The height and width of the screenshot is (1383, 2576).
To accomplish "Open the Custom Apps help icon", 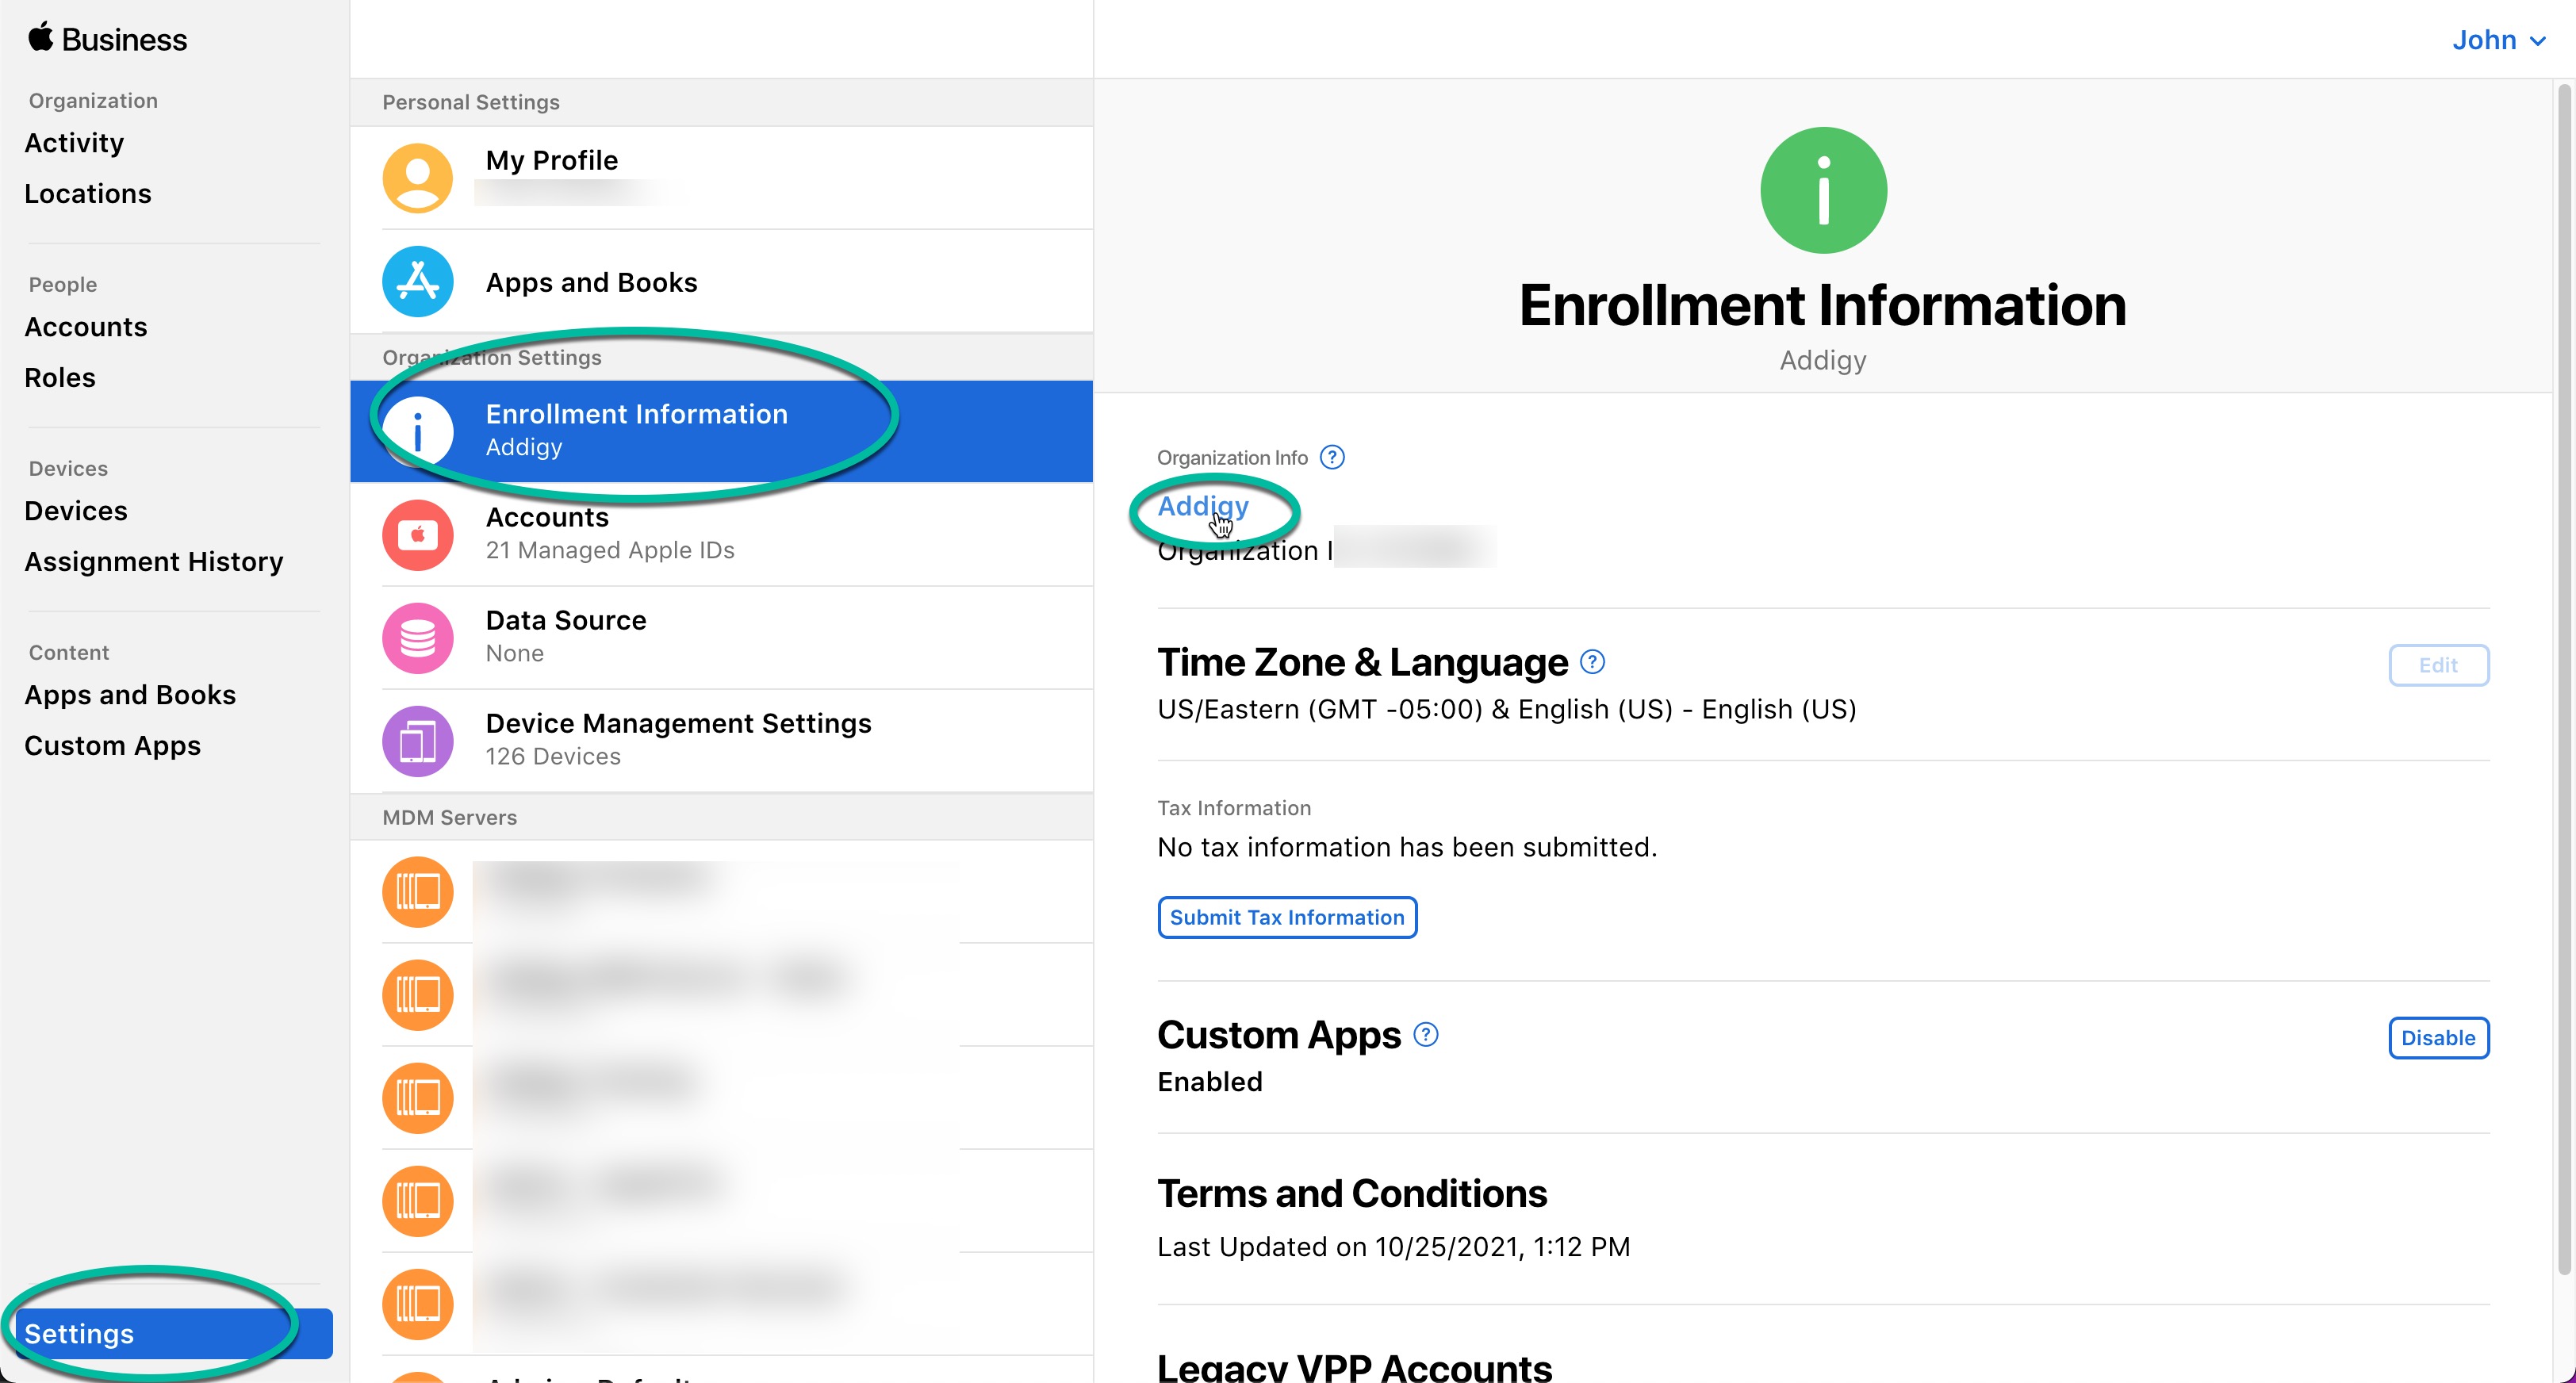I will point(1425,1035).
